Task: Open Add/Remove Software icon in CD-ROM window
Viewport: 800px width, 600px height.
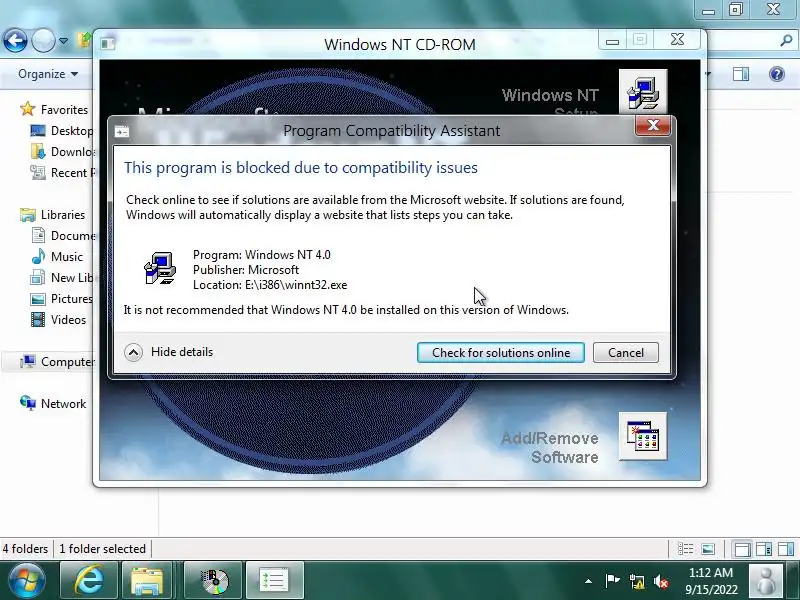Action: pos(643,436)
